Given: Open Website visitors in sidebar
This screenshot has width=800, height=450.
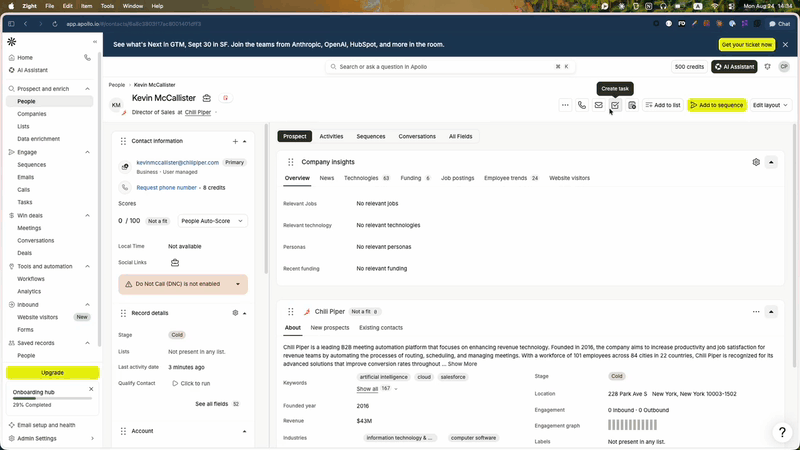Looking at the screenshot, I should coord(37,317).
